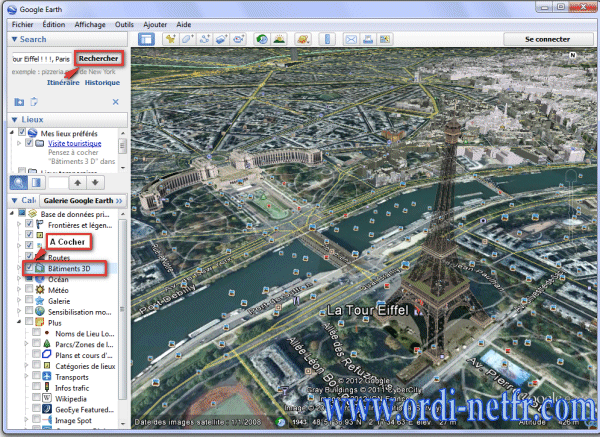The width and height of the screenshot is (600, 437).
Task: Move selected place down with arrow
Action: tap(95, 183)
